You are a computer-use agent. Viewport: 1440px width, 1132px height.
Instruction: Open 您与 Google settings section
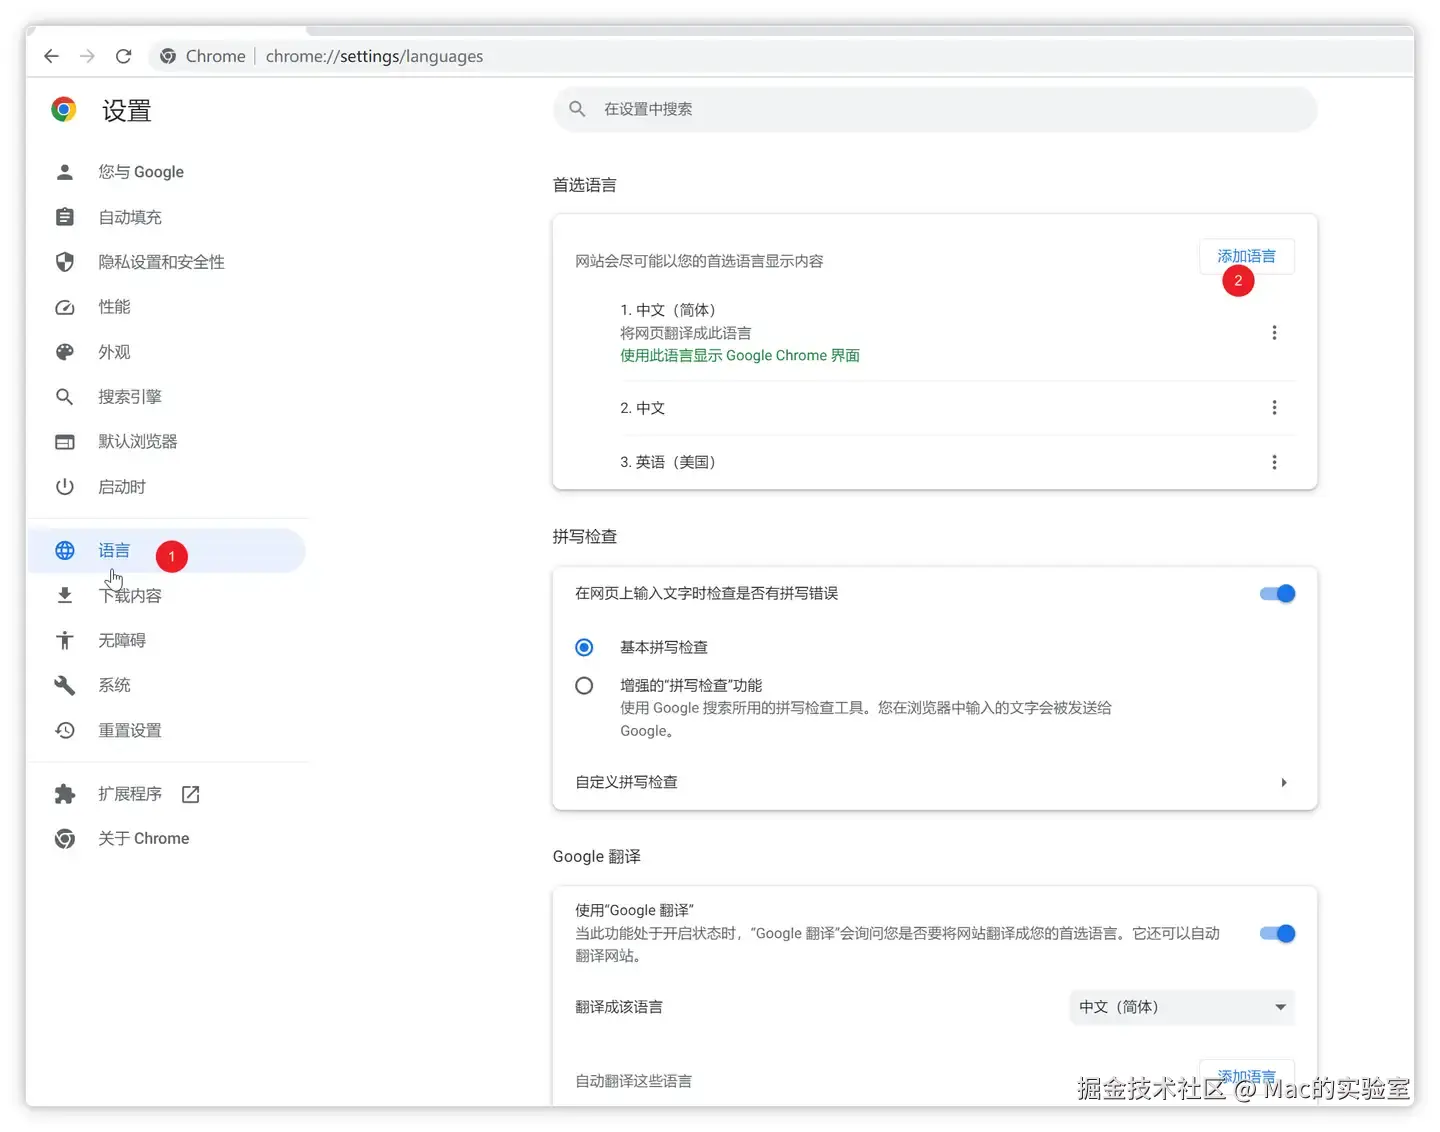(x=141, y=172)
